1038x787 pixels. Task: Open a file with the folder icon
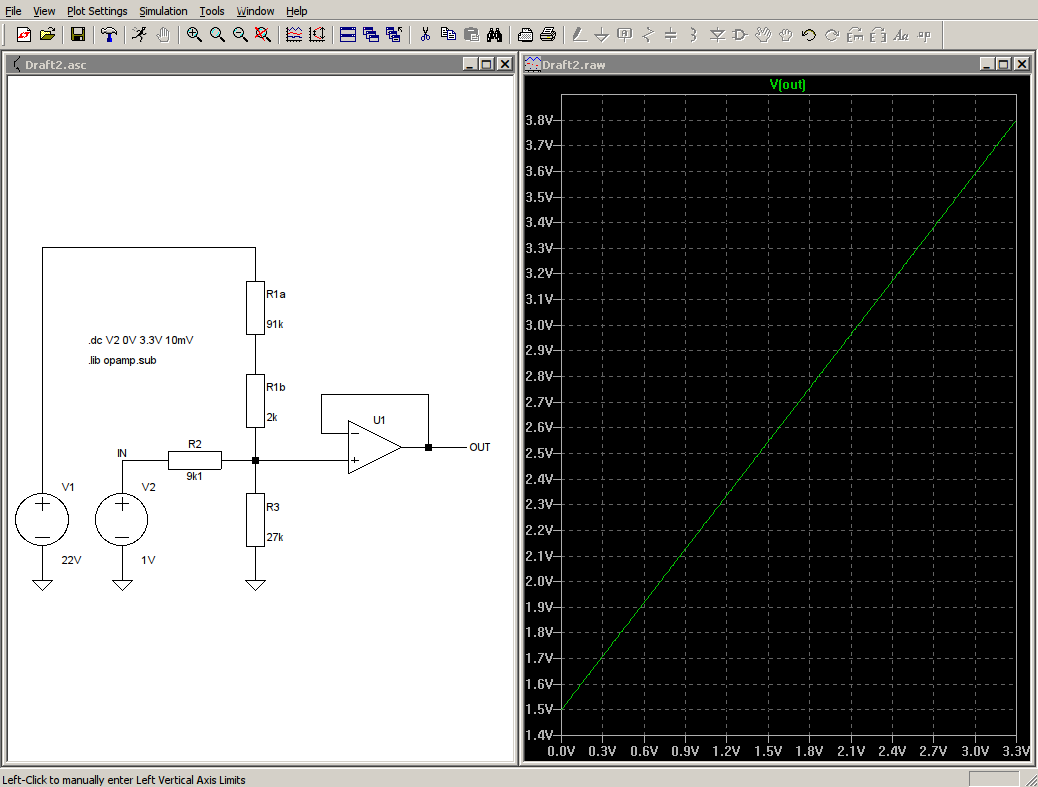pos(47,34)
